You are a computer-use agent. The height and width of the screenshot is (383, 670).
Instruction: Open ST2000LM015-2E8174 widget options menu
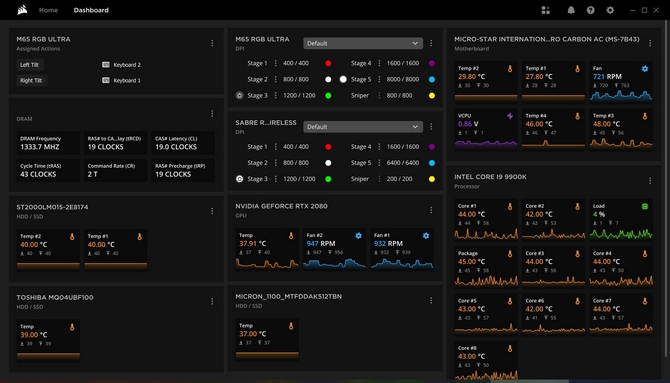pyautogui.click(x=212, y=211)
